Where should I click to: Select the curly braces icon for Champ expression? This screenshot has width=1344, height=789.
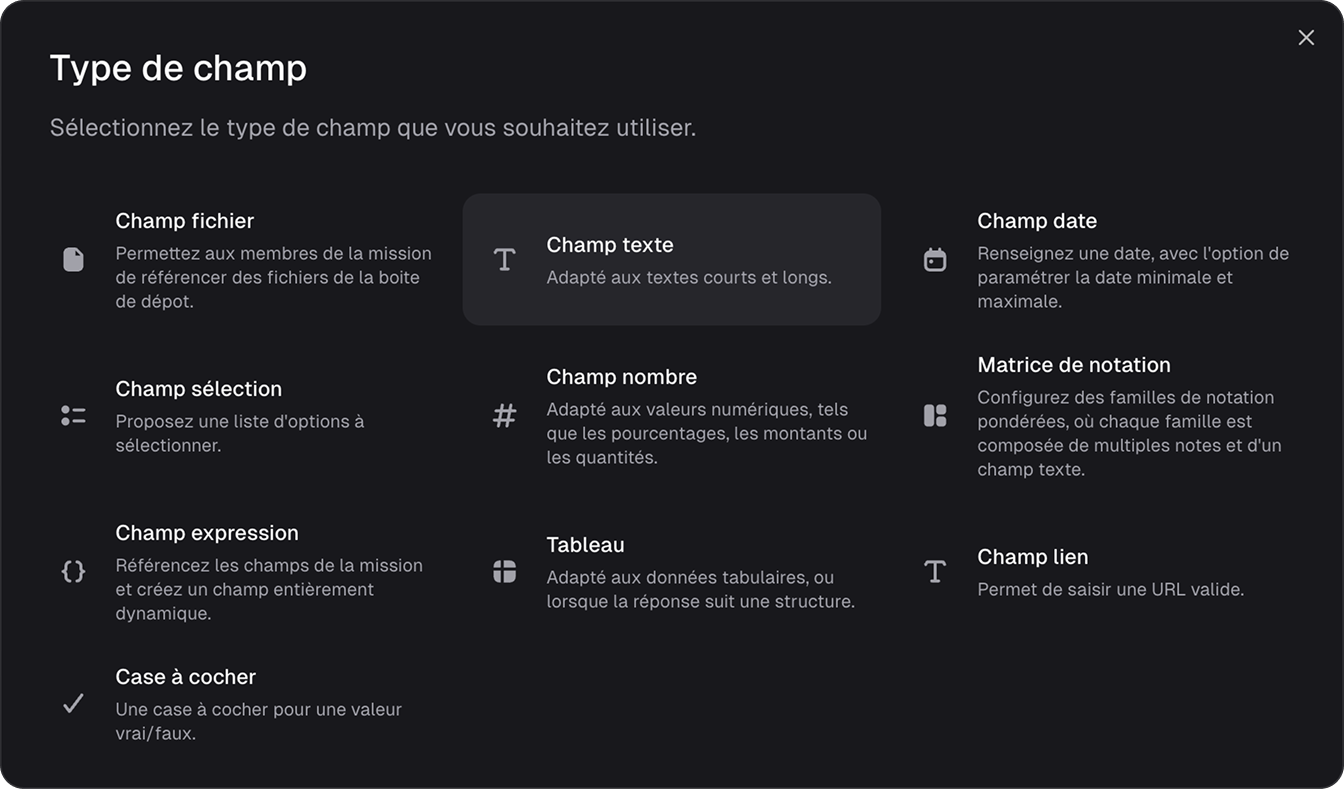pyautogui.click(x=73, y=571)
